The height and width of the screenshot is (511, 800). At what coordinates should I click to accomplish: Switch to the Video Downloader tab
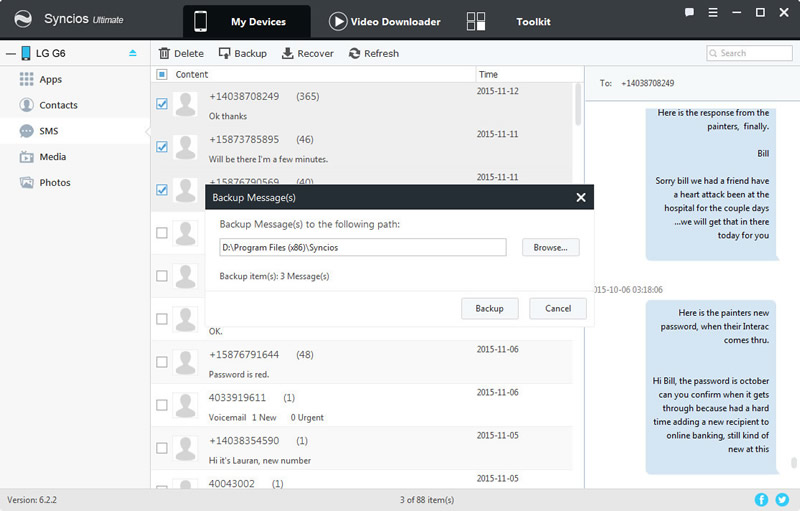click(x=384, y=21)
